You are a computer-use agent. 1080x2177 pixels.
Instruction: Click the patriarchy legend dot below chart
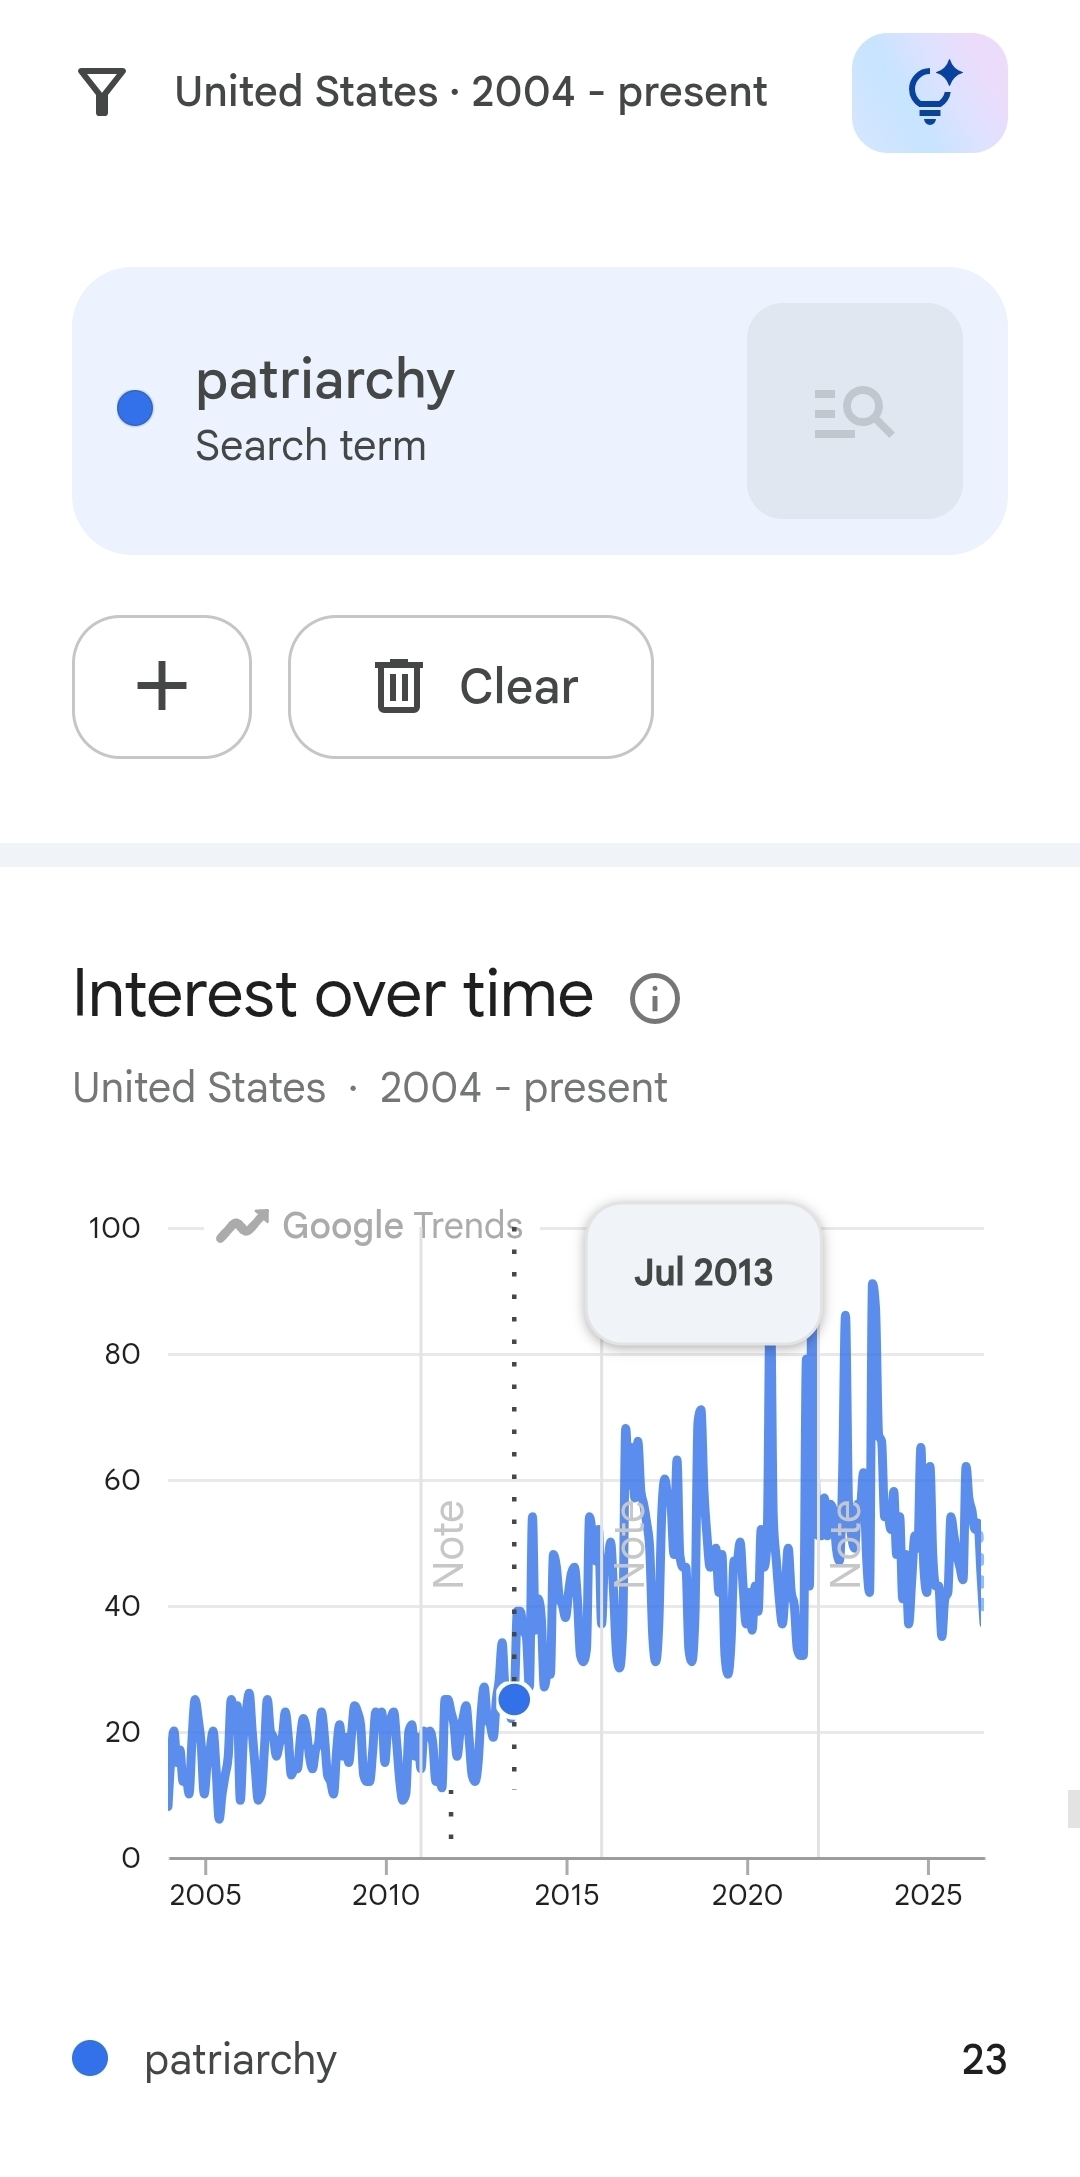click(90, 2058)
